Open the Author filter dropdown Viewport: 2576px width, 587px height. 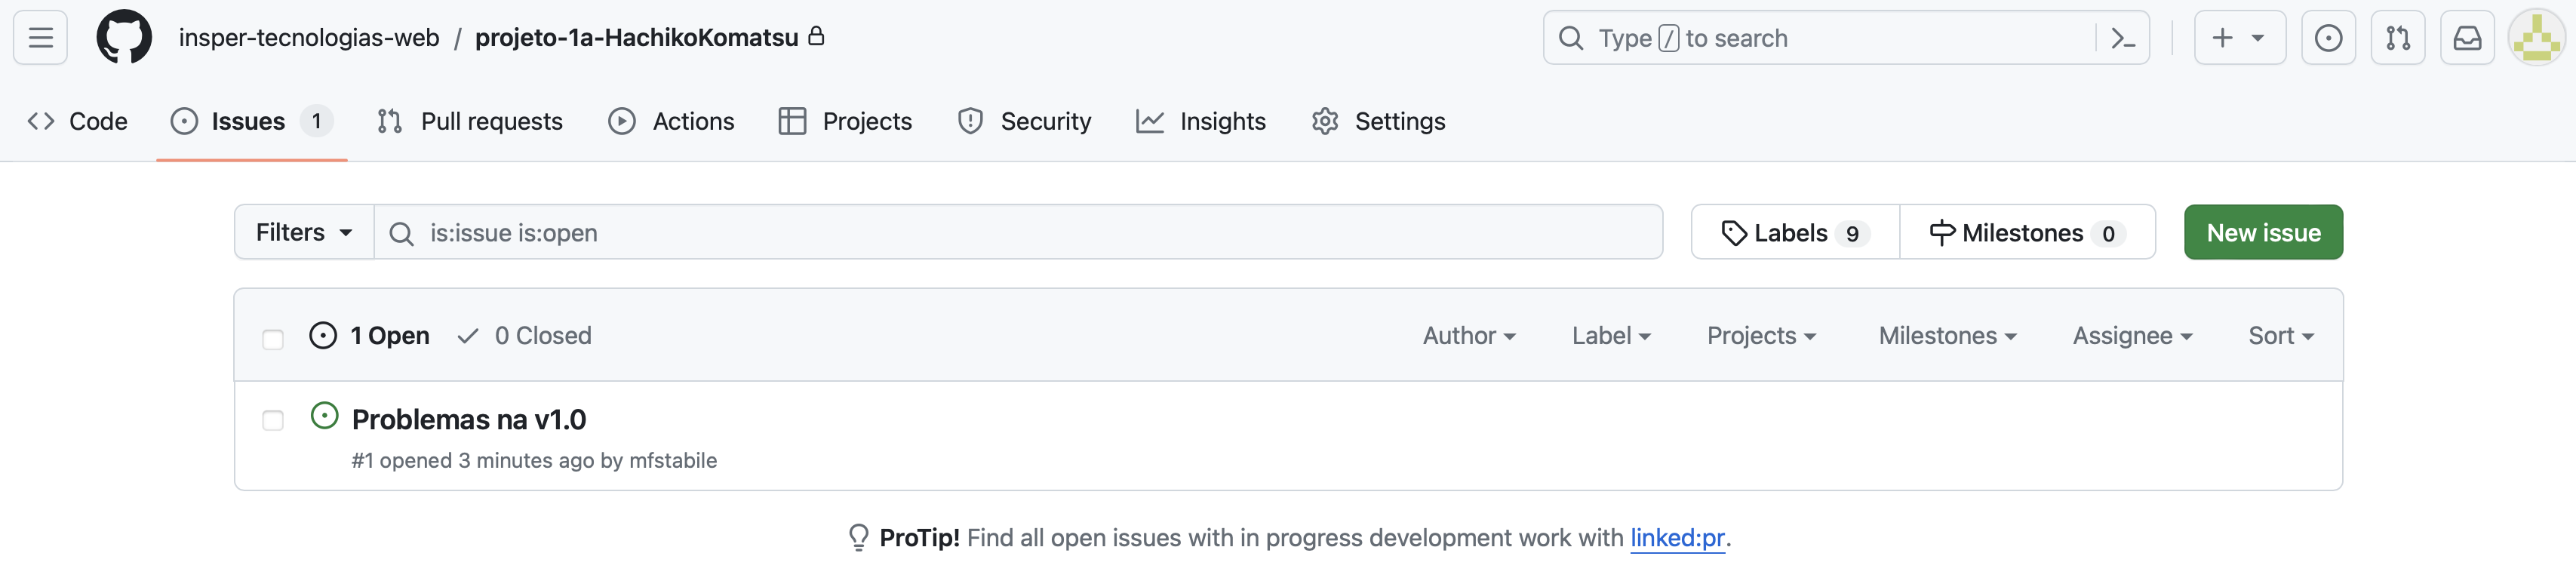tap(1468, 336)
